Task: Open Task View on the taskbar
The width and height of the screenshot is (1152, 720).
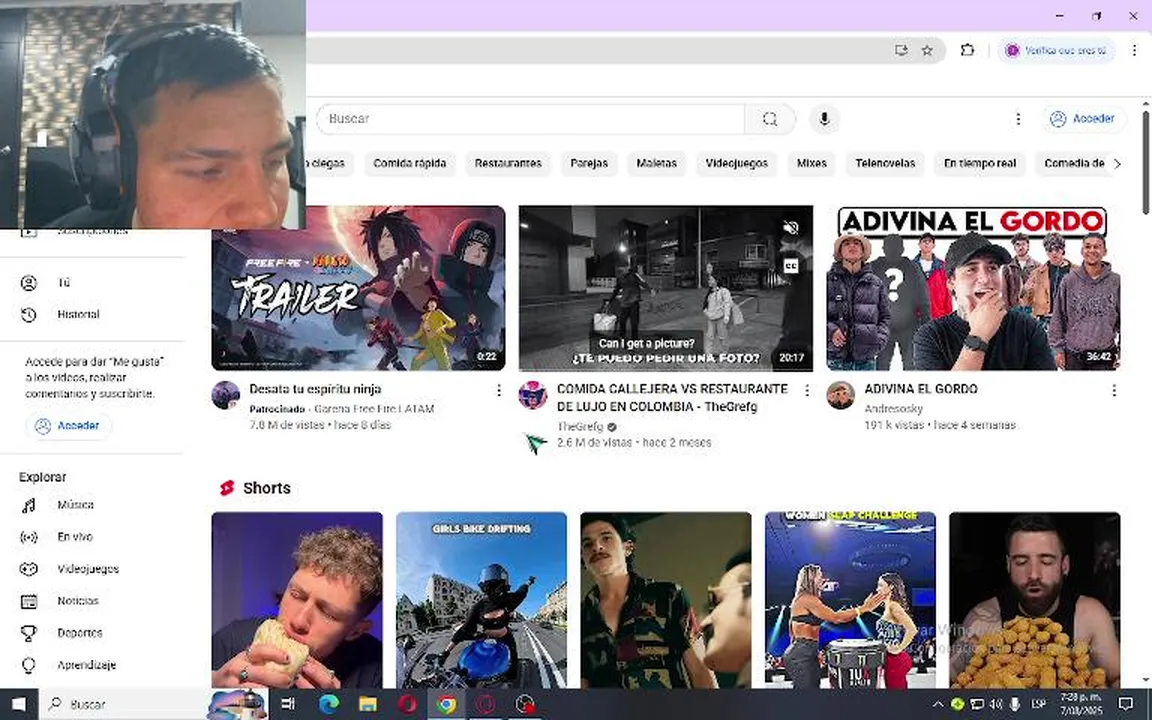Action: 288,705
